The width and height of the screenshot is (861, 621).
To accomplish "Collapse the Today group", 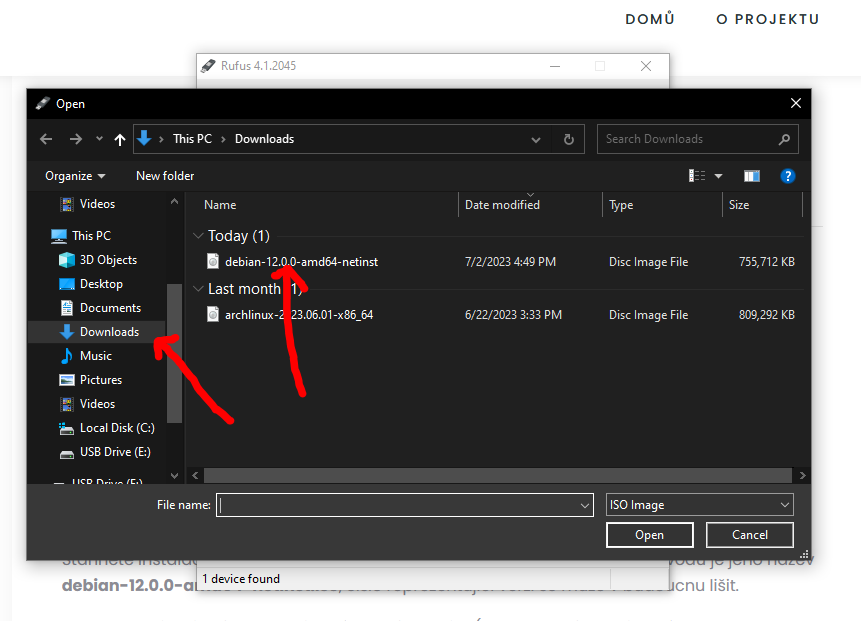I will pyautogui.click(x=197, y=236).
